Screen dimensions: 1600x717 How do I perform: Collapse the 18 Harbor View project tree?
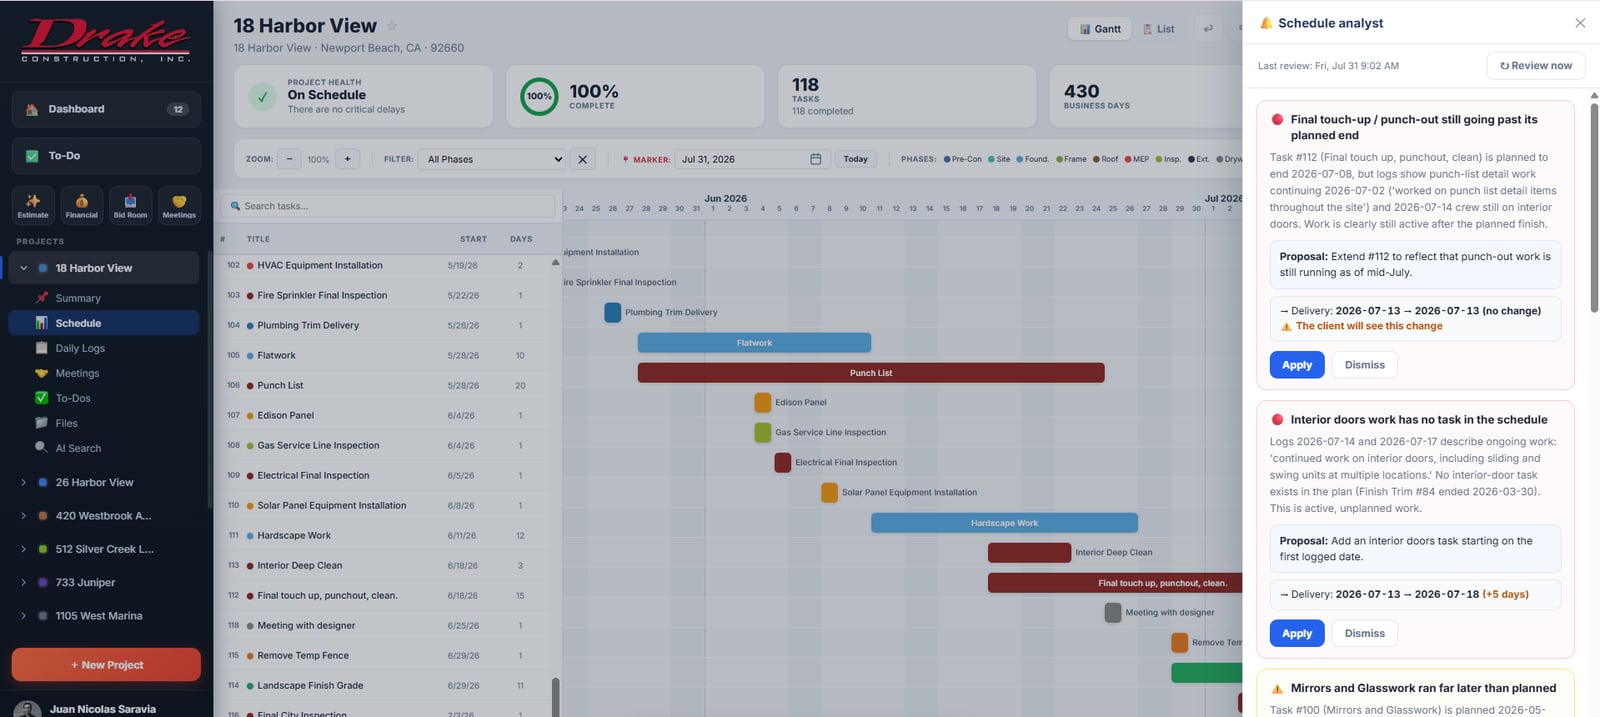(x=23, y=268)
